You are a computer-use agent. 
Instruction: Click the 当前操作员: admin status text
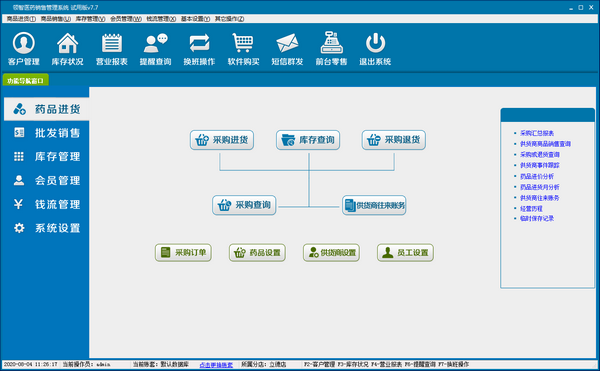point(86,364)
